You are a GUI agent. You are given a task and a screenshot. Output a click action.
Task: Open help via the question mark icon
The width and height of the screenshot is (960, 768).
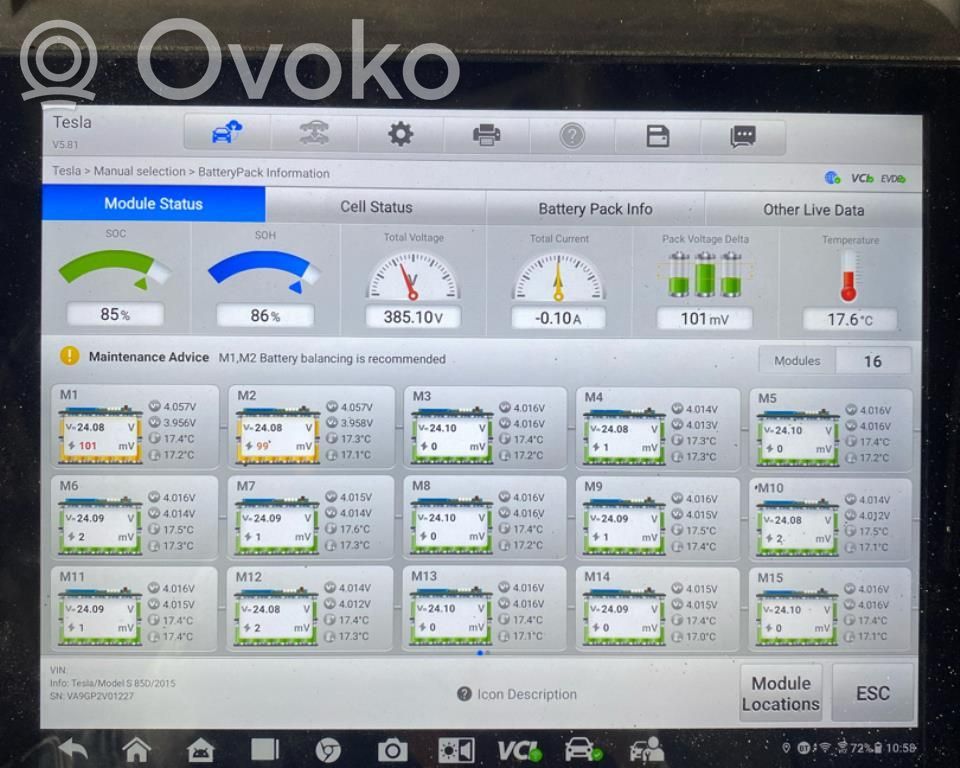[572, 136]
